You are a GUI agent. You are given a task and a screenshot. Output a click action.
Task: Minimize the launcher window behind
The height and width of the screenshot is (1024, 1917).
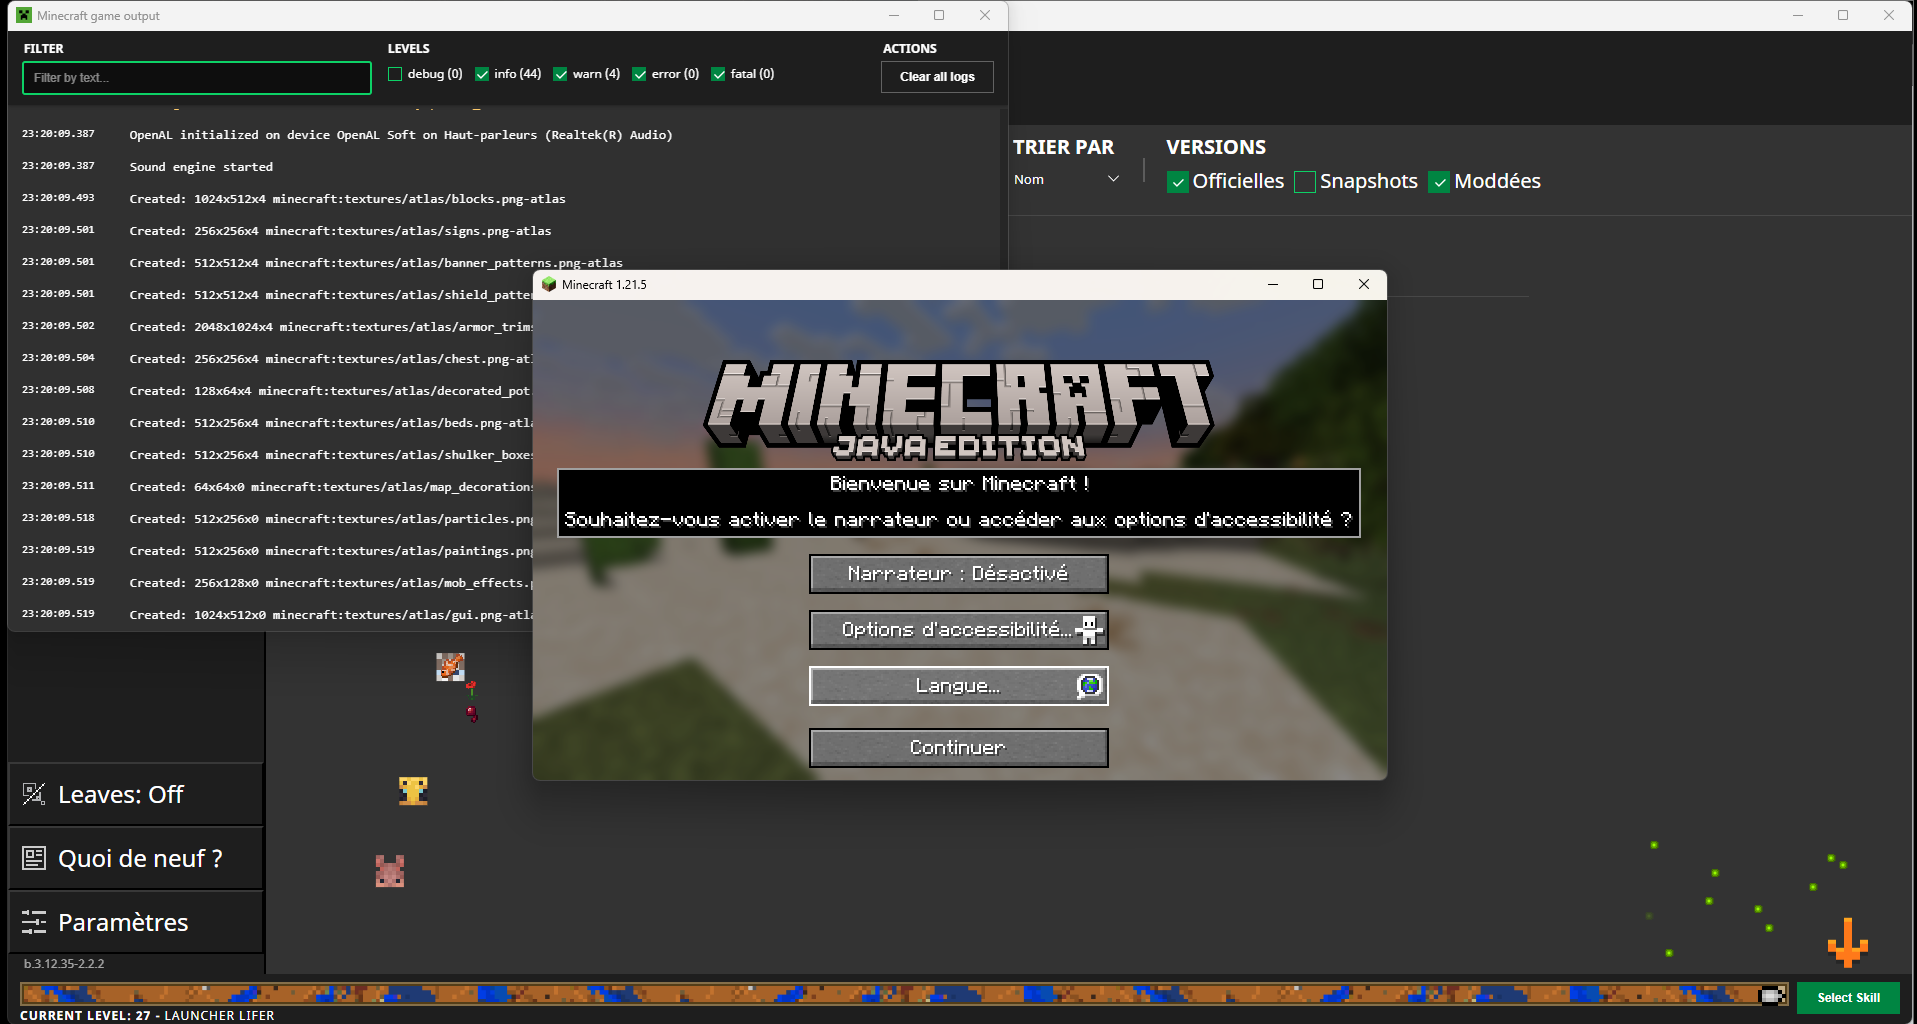coord(1798,15)
